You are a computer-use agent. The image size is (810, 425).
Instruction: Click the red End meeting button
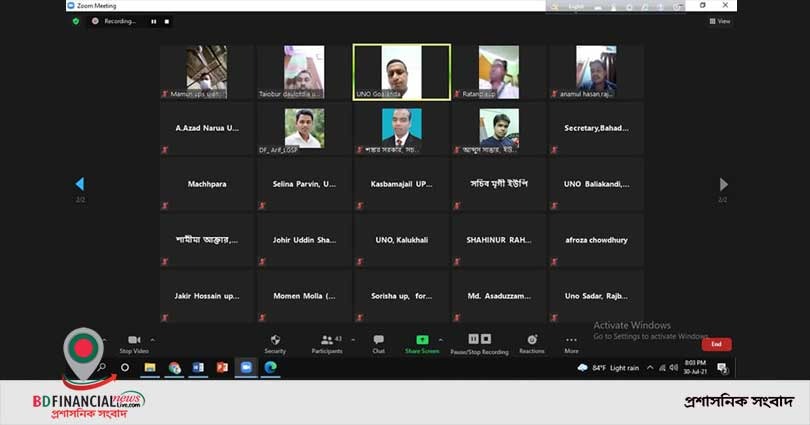[716, 344]
